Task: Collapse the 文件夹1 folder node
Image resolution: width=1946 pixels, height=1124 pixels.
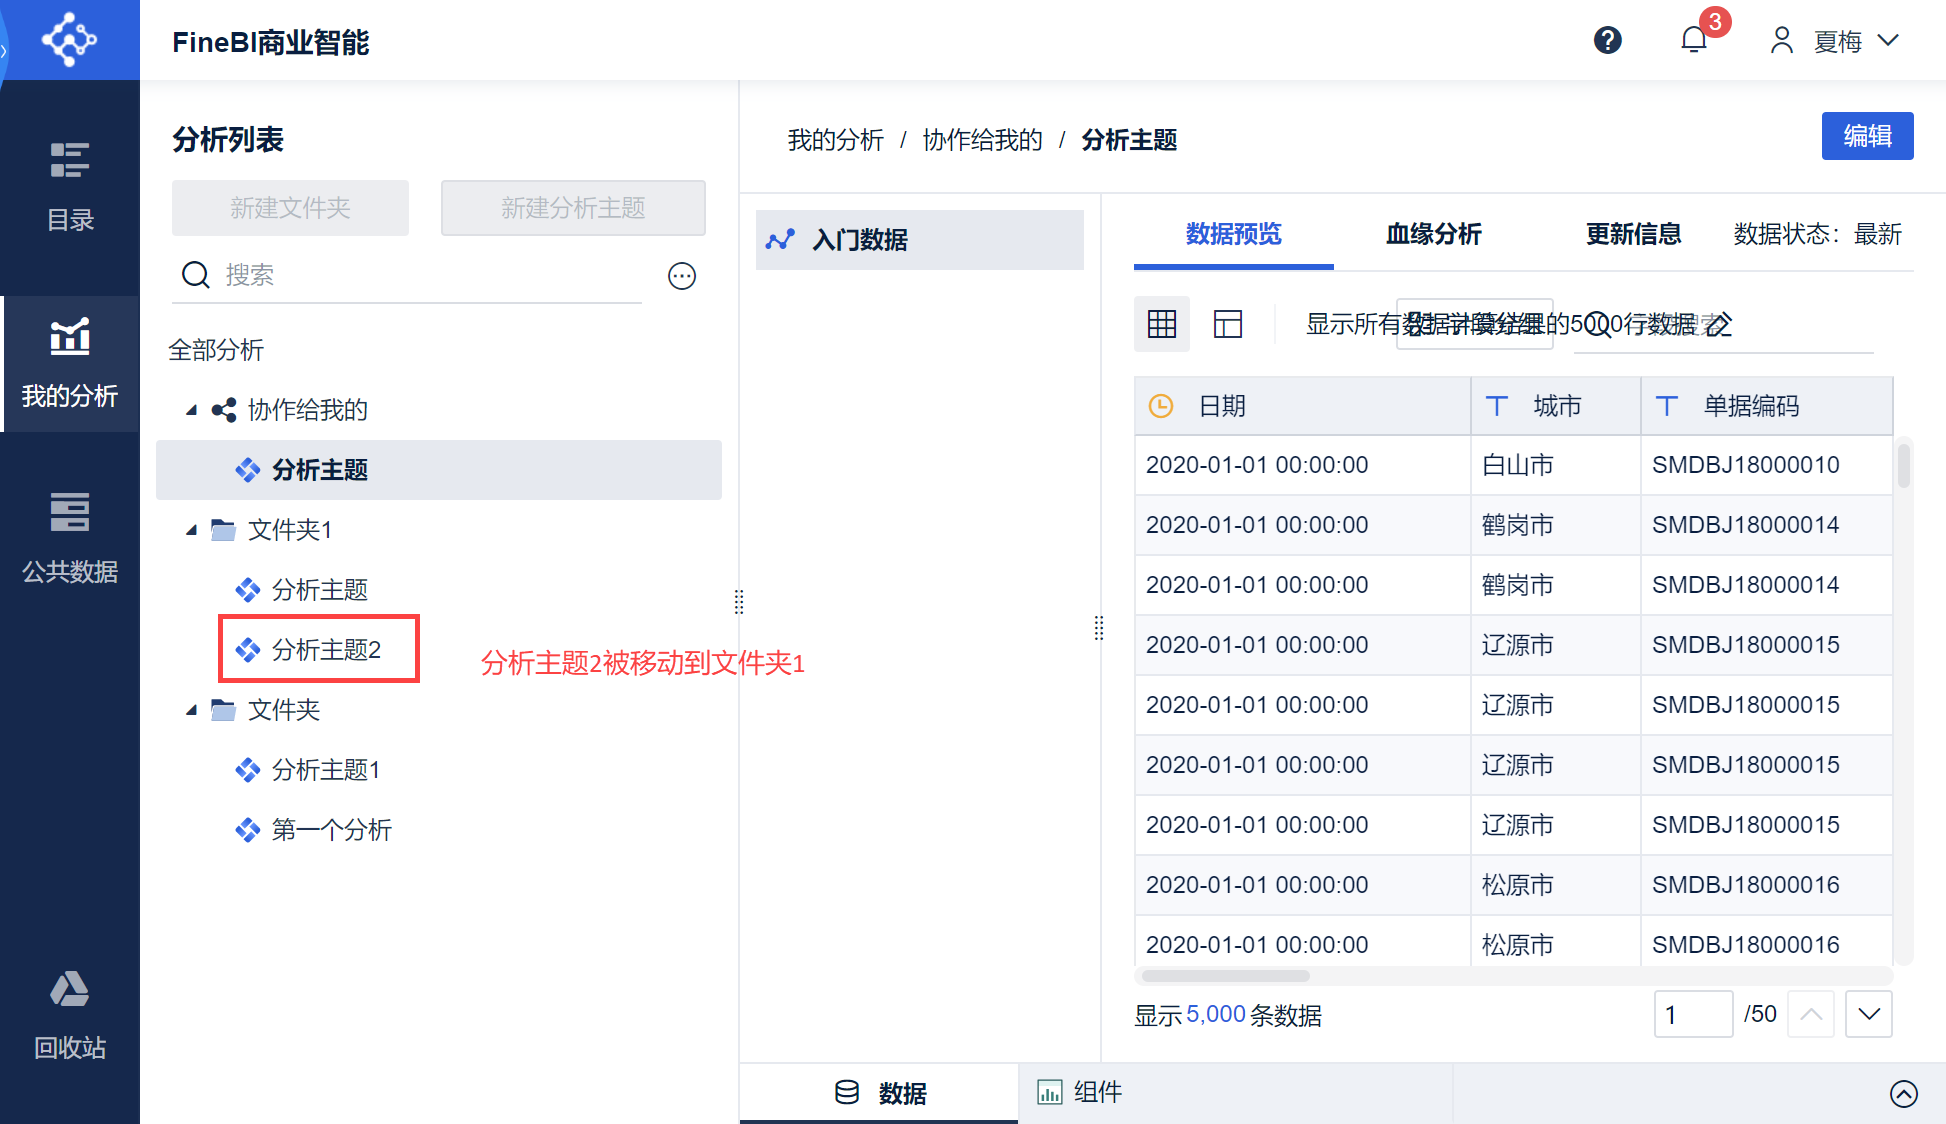Action: pos(192,530)
